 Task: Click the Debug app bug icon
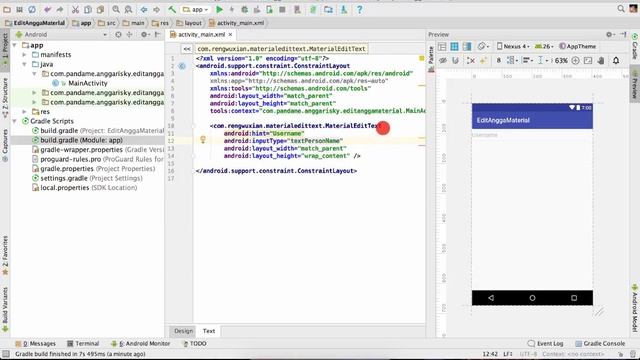(244, 9)
